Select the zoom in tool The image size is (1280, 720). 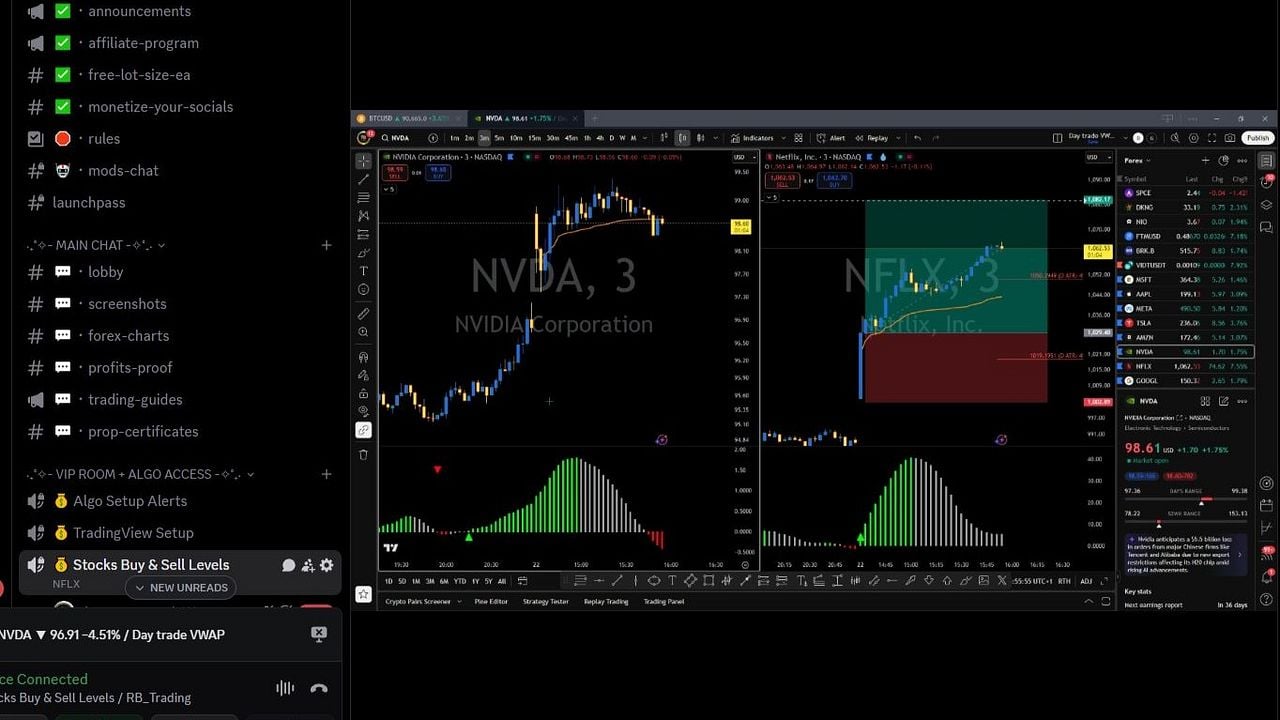[x=363, y=332]
